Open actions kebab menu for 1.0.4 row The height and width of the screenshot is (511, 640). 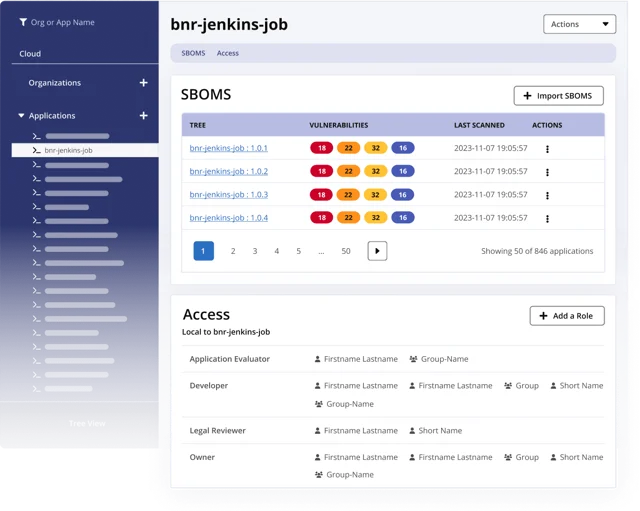(547, 219)
